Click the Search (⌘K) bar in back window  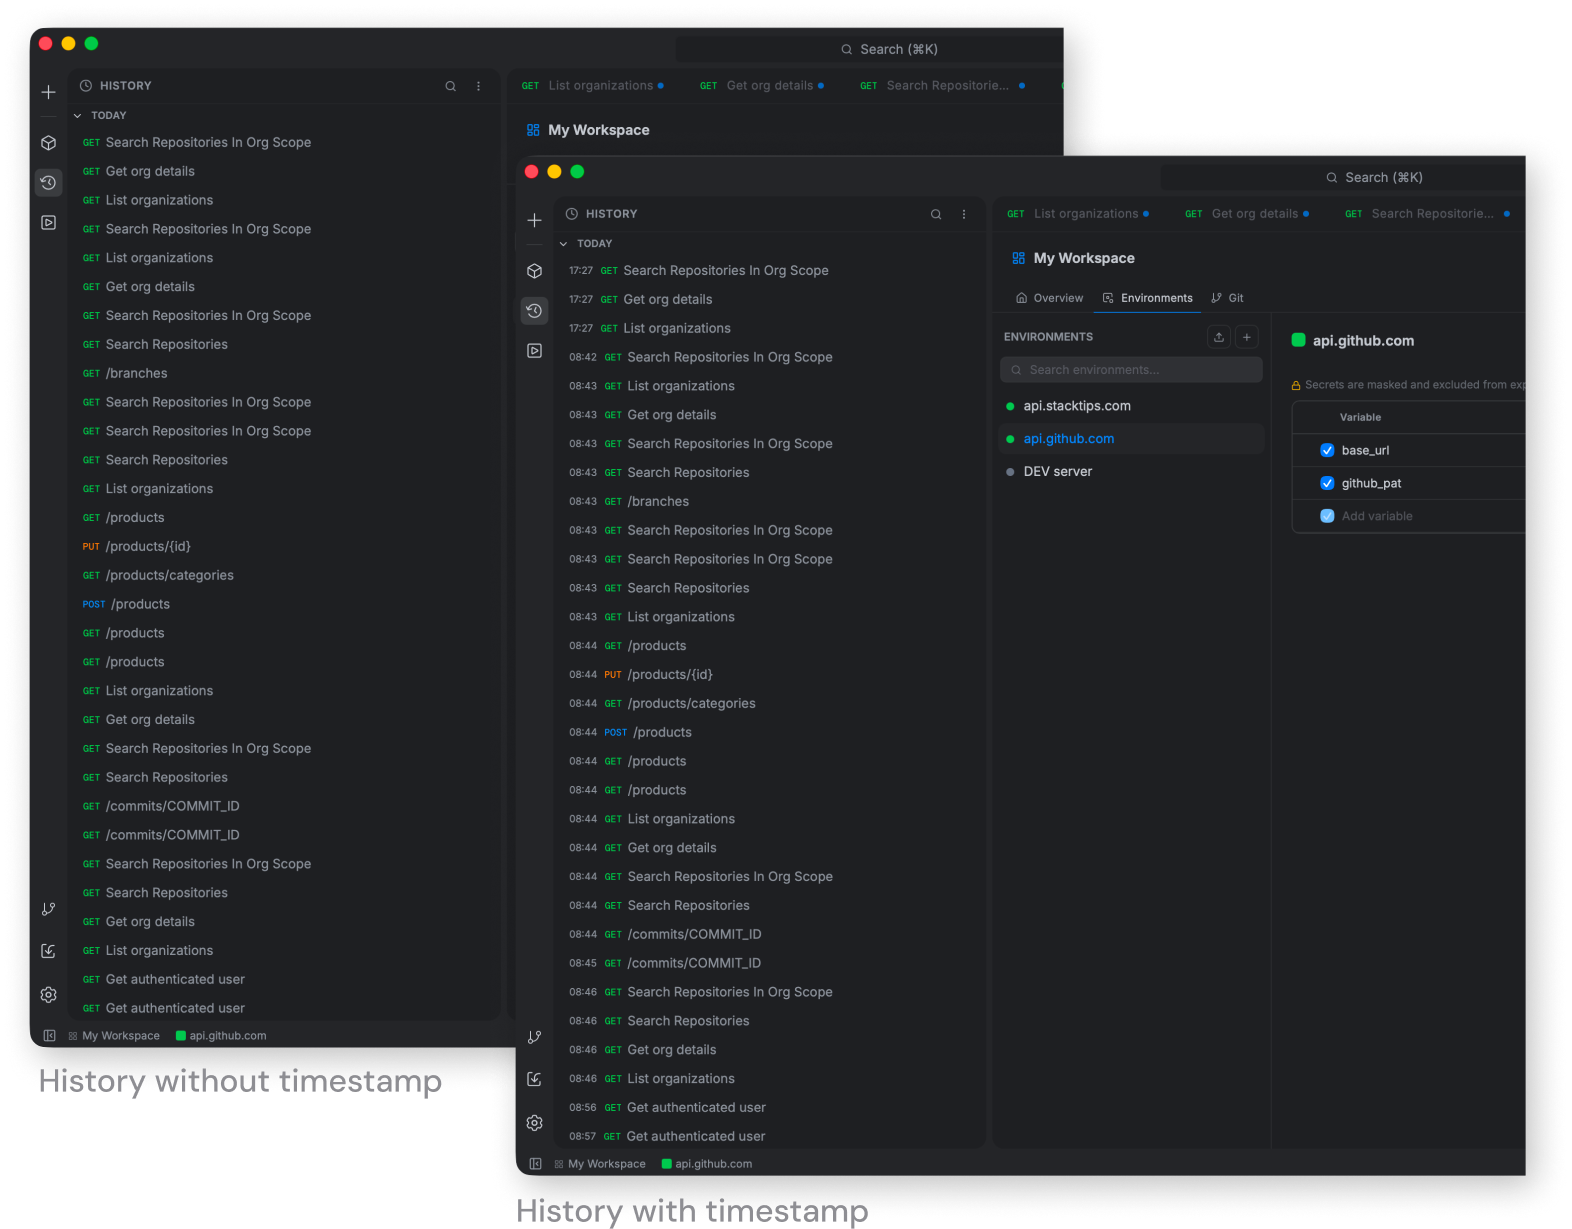tap(869, 50)
